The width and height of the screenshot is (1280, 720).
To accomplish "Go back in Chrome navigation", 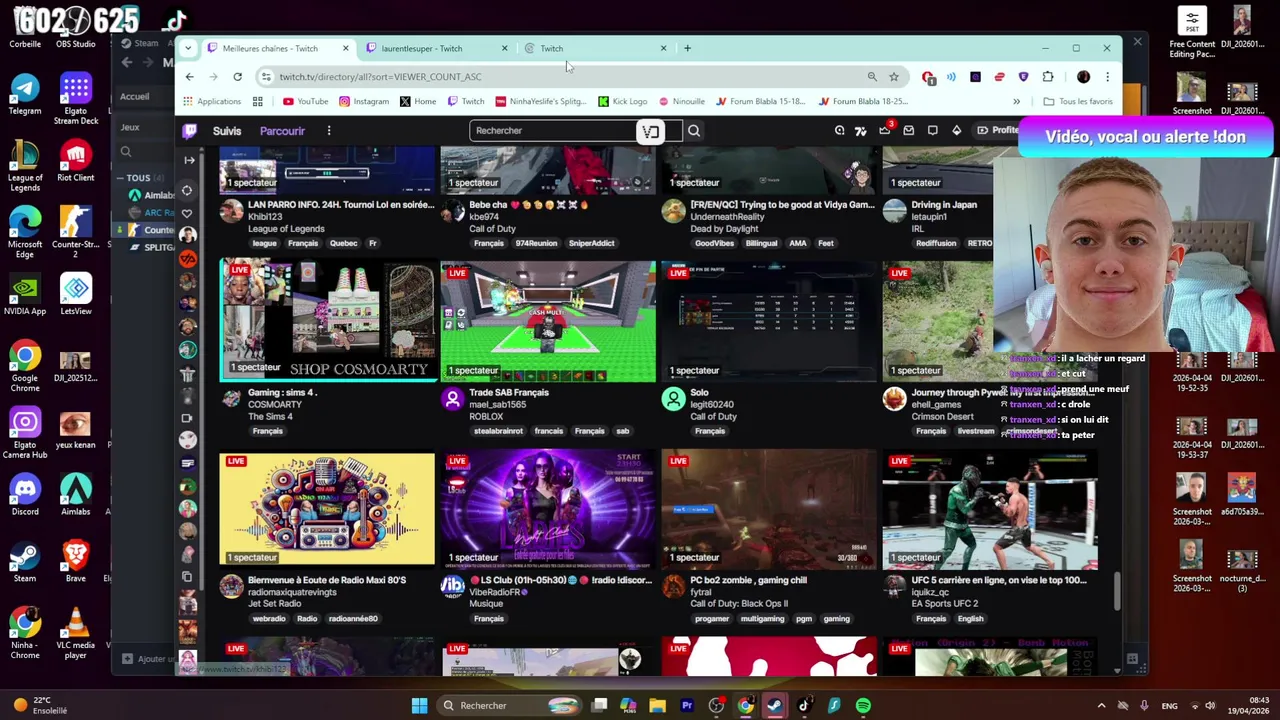I will pyautogui.click(x=189, y=77).
